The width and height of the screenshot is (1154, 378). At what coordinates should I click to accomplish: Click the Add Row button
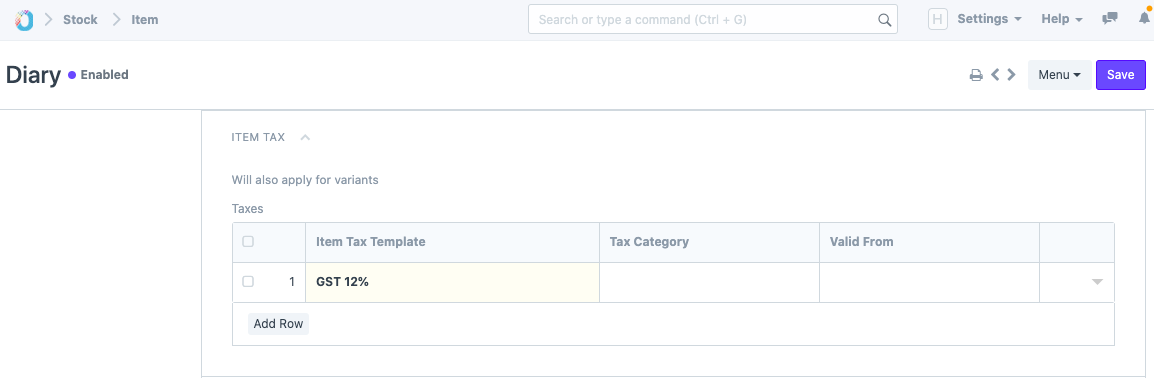coord(278,324)
